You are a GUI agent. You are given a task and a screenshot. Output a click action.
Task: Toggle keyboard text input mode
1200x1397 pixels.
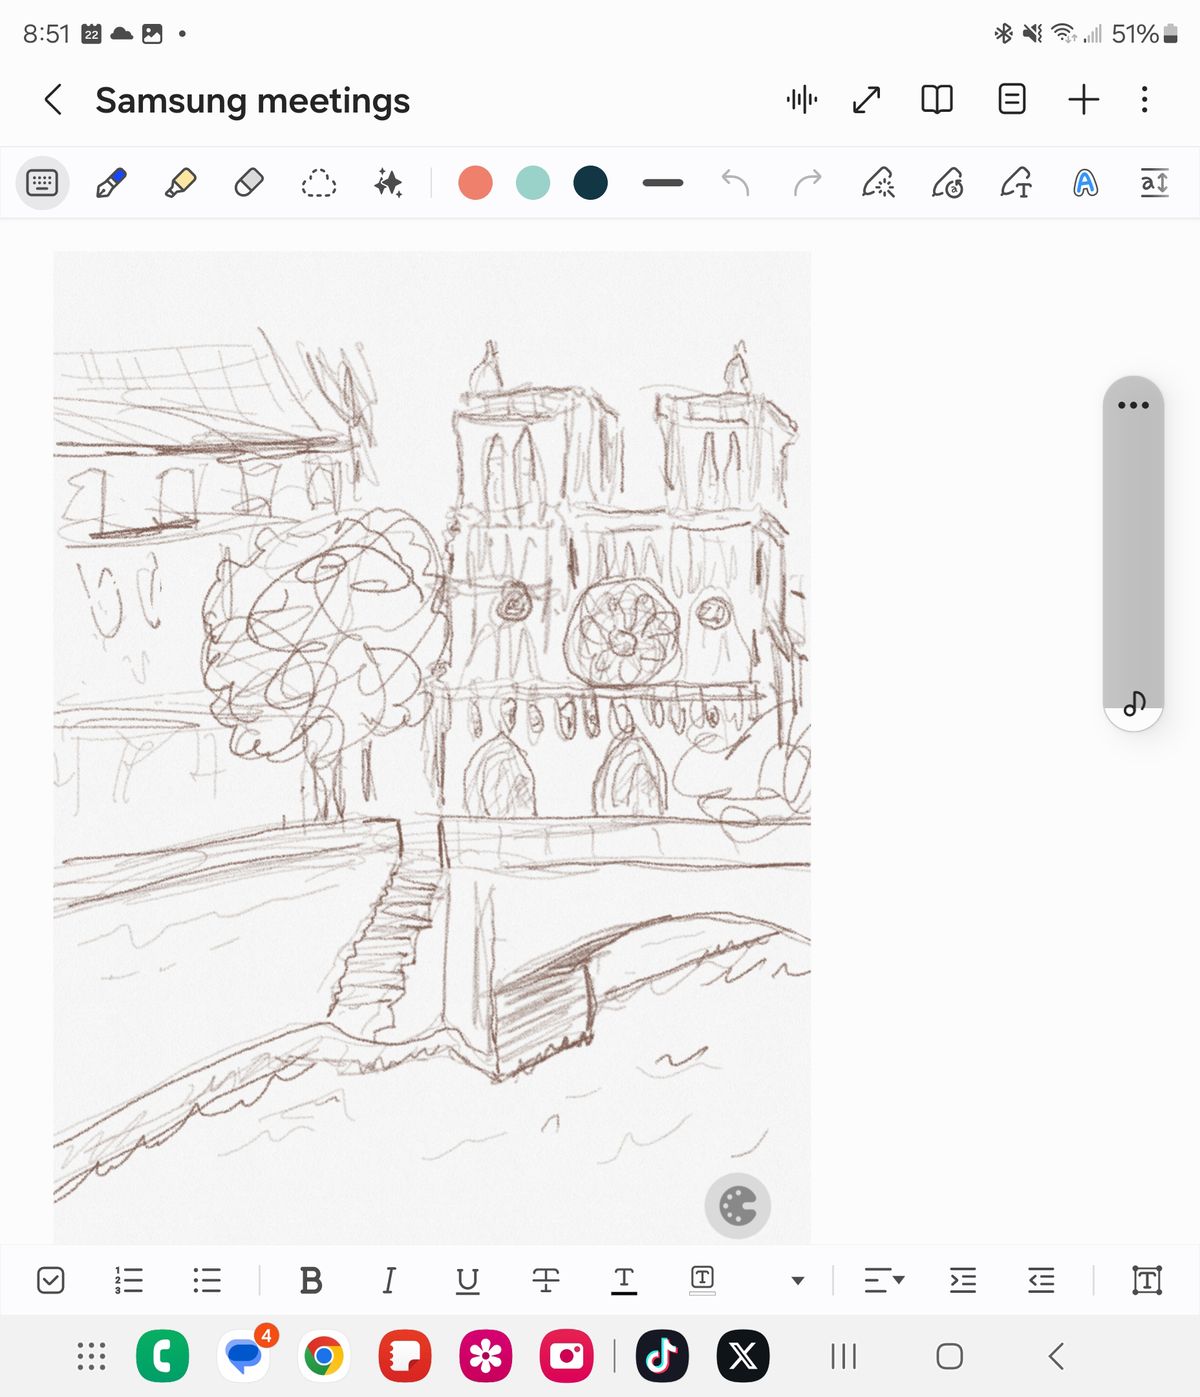[x=42, y=183]
